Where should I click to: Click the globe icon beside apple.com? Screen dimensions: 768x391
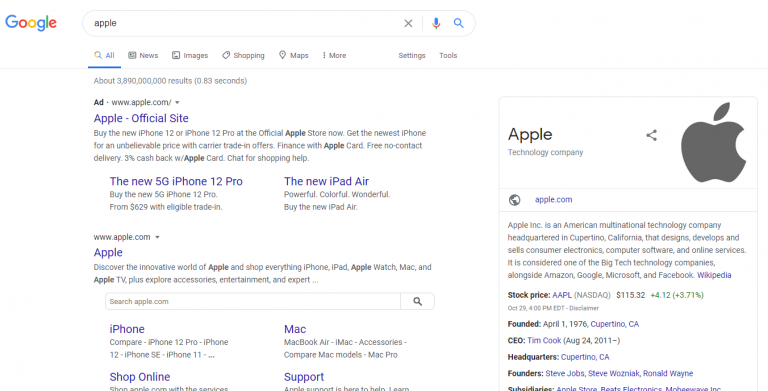514,200
